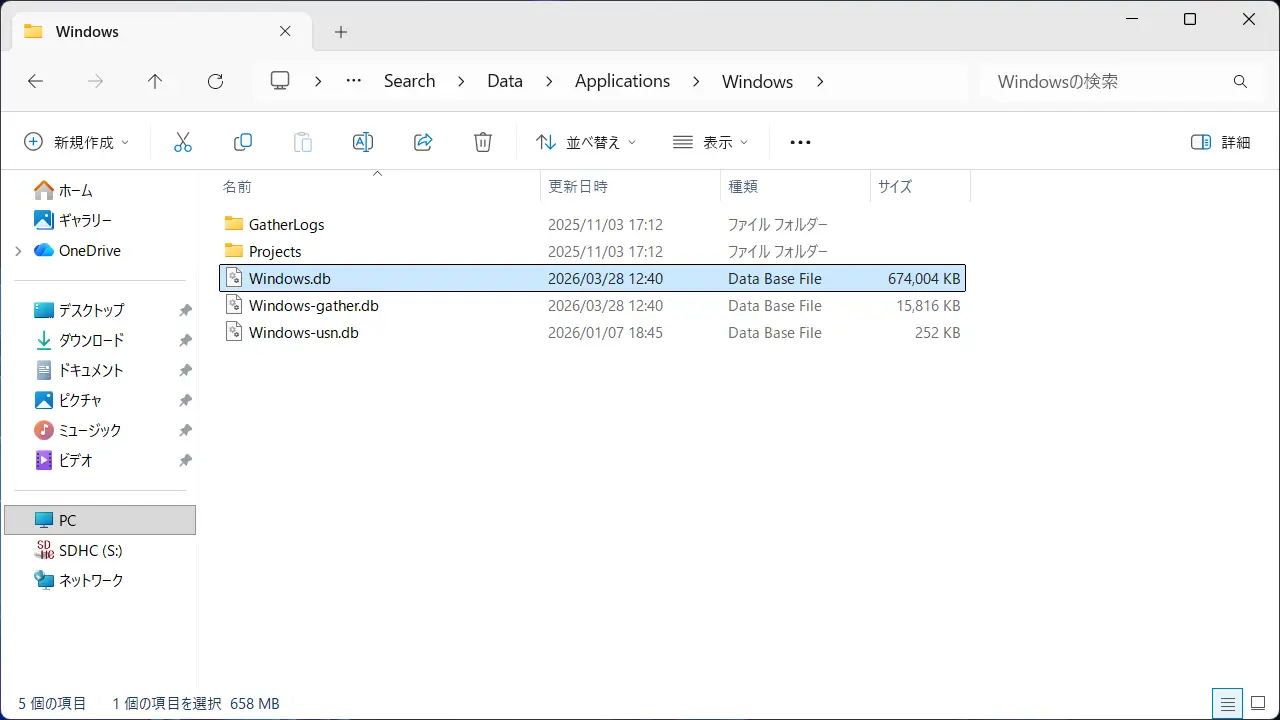Expand the OneDrive tree node

(x=18, y=251)
